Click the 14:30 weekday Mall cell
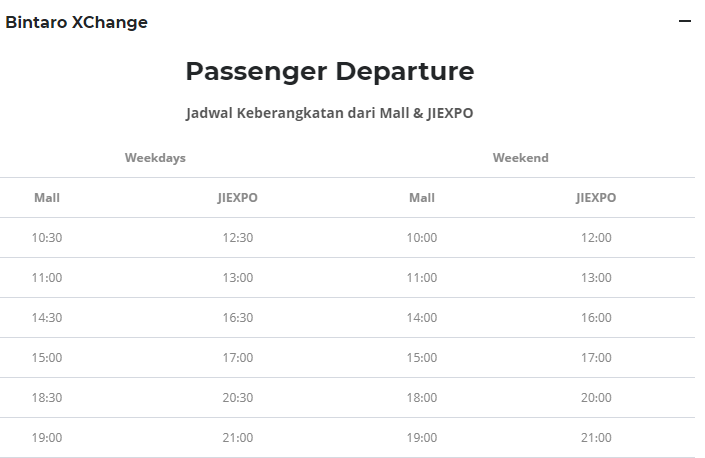The height and width of the screenshot is (458, 705). 47,318
